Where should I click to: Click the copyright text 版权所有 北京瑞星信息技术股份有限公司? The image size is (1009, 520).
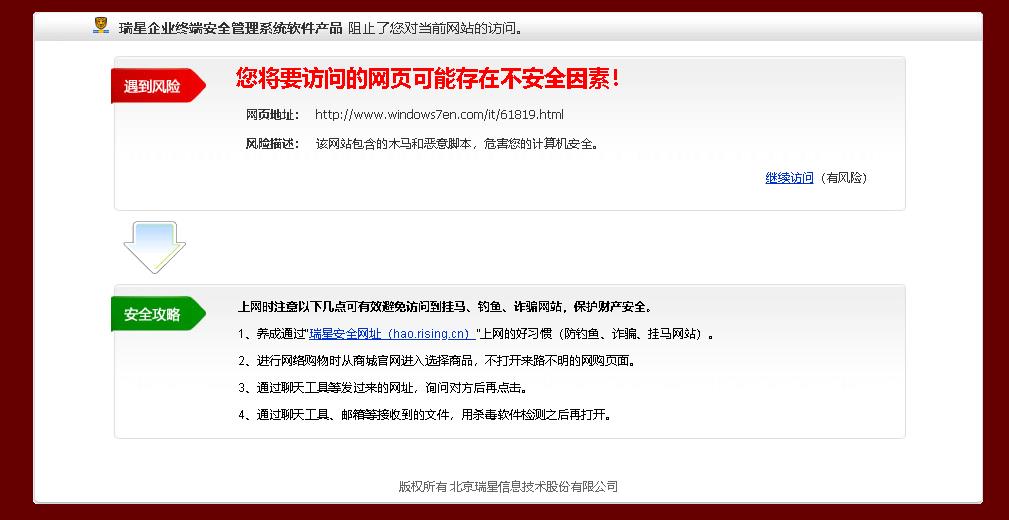(508, 487)
